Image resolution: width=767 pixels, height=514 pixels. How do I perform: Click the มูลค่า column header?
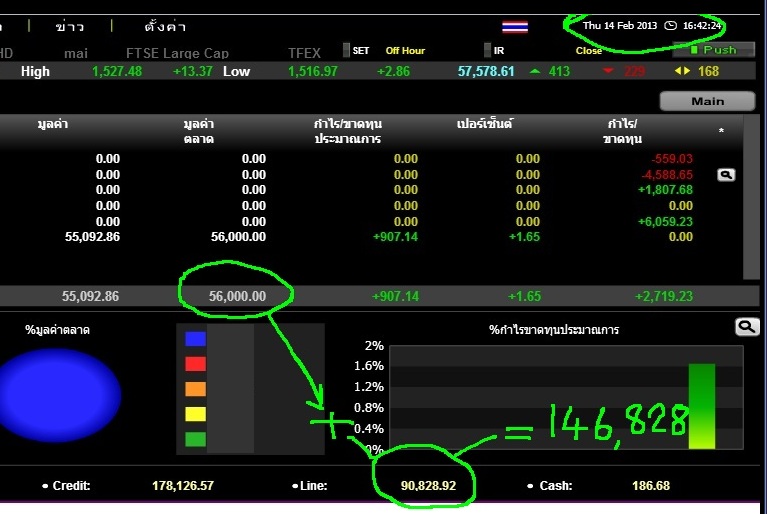click(x=53, y=124)
